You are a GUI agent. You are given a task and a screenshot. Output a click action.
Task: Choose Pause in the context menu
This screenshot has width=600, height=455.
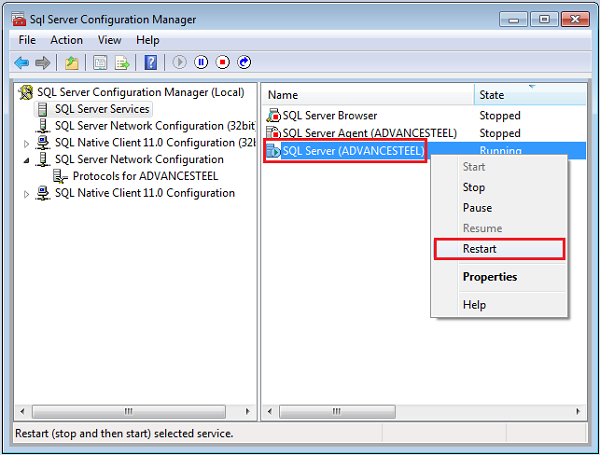[499, 208]
